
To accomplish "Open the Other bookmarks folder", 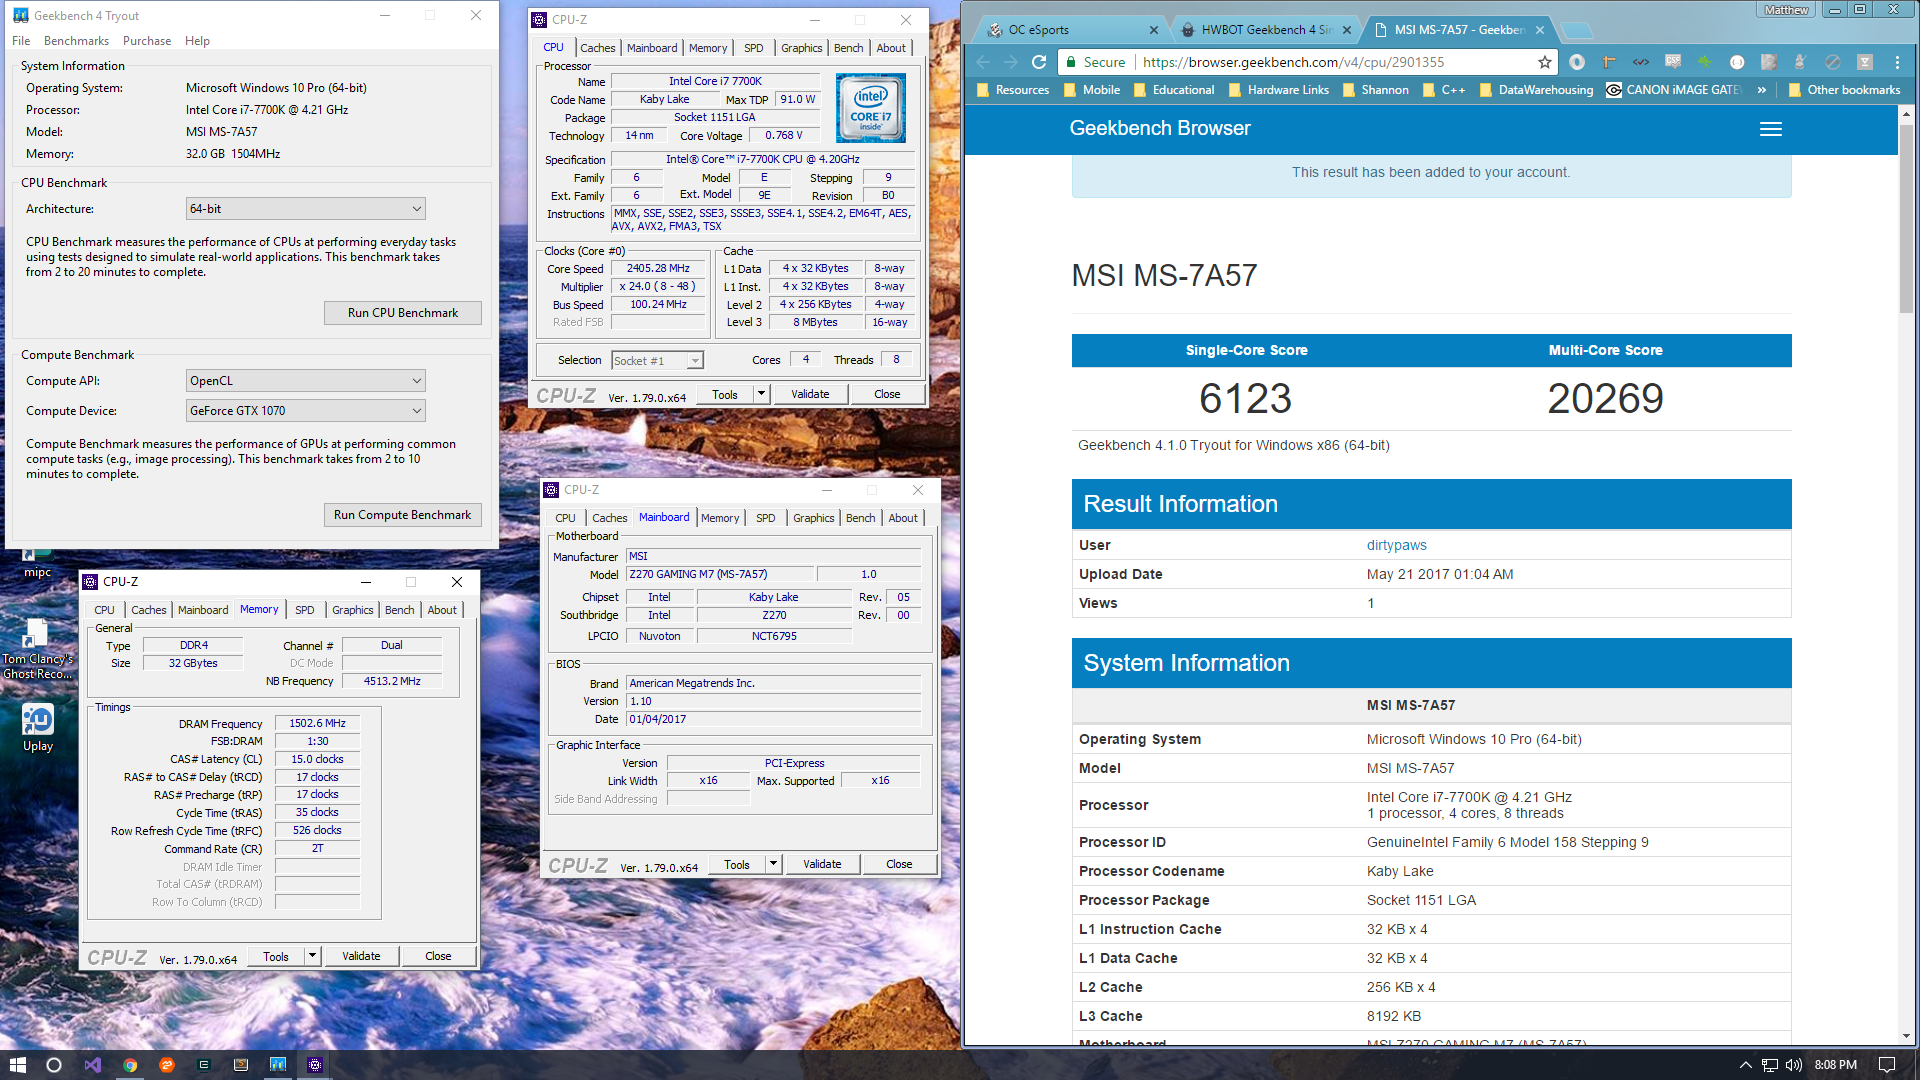I will click(x=1844, y=90).
